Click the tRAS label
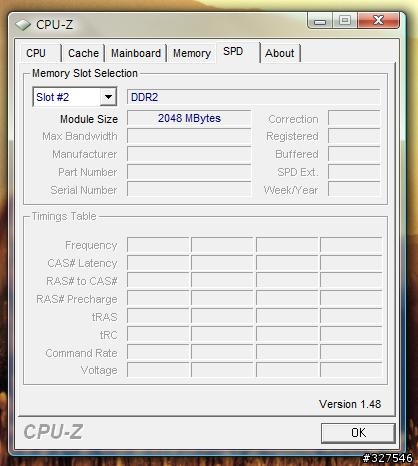The image size is (418, 466). point(105,317)
